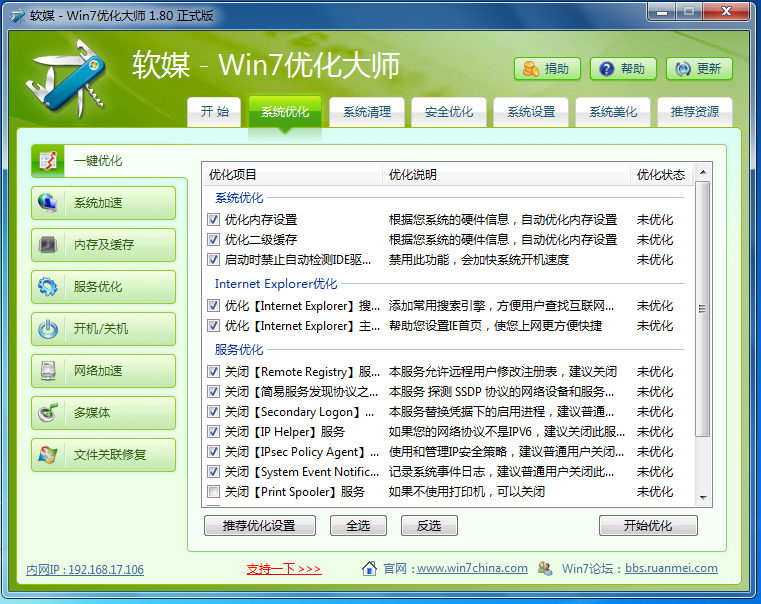This screenshot has width=761, height=604.
Task: Start with 开始优化 button
Action: point(648,525)
